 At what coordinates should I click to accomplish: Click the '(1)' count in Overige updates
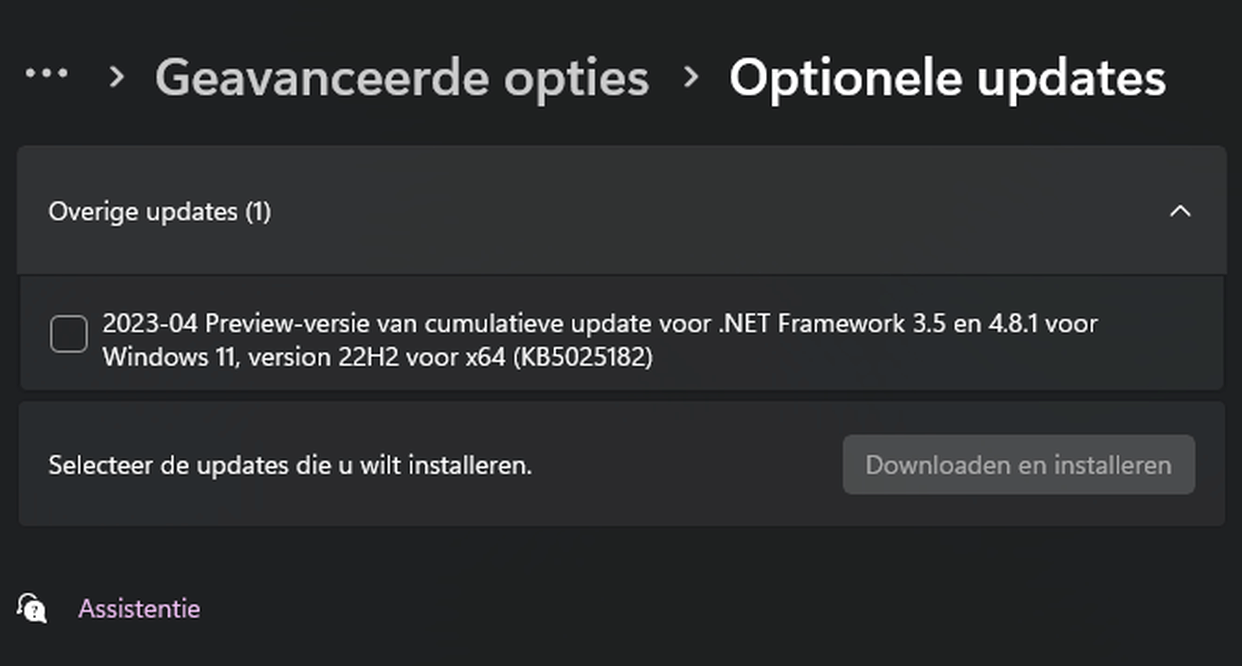tap(258, 212)
